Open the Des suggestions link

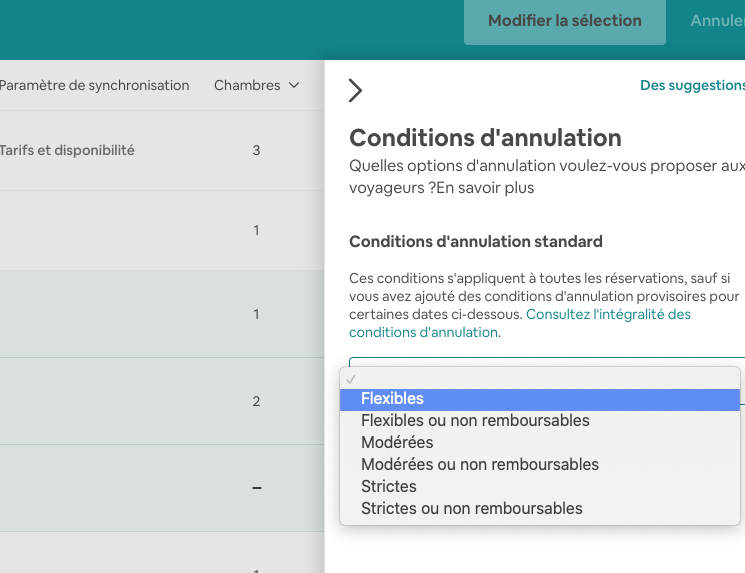tap(692, 86)
